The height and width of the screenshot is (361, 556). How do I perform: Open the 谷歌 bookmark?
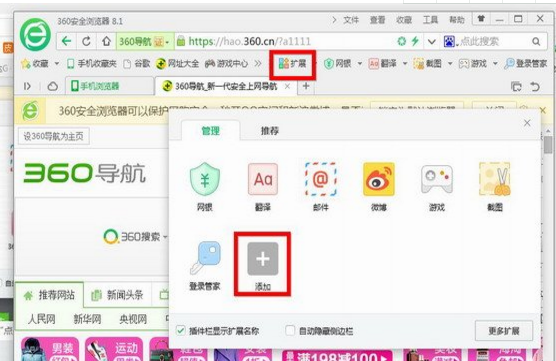tap(137, 64)
